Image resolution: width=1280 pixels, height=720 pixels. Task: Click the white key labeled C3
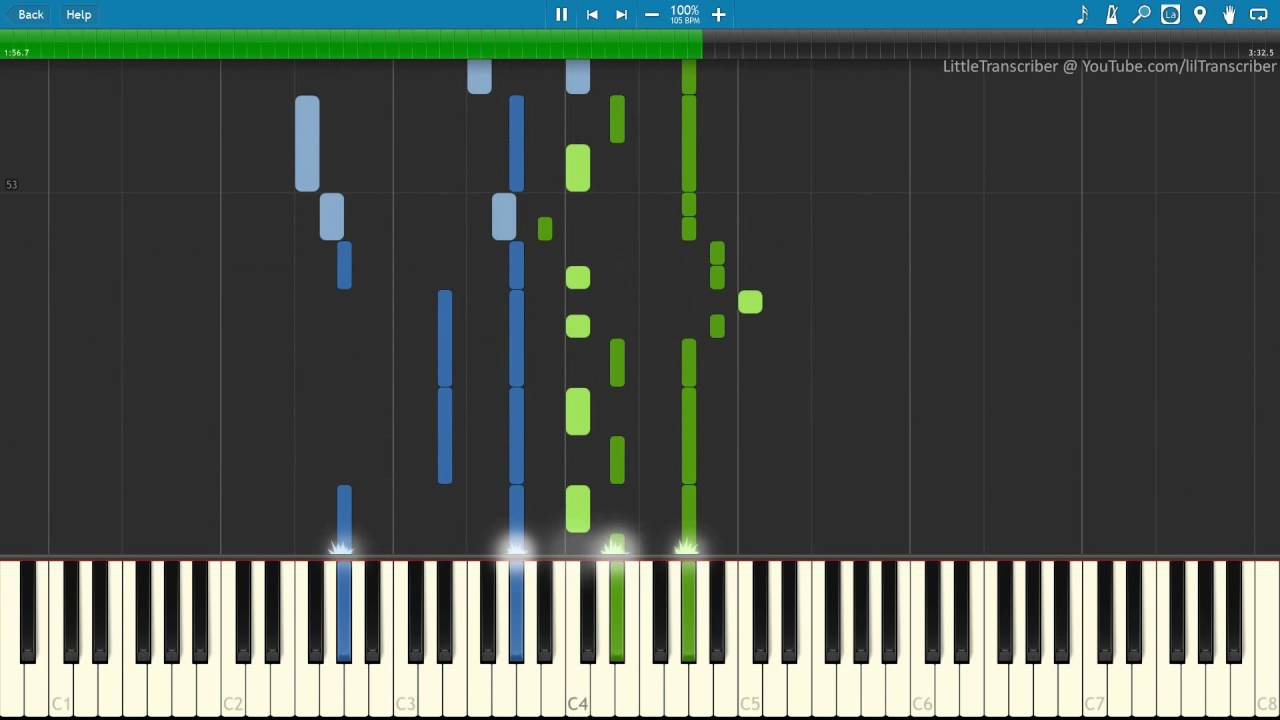(404, 690)
